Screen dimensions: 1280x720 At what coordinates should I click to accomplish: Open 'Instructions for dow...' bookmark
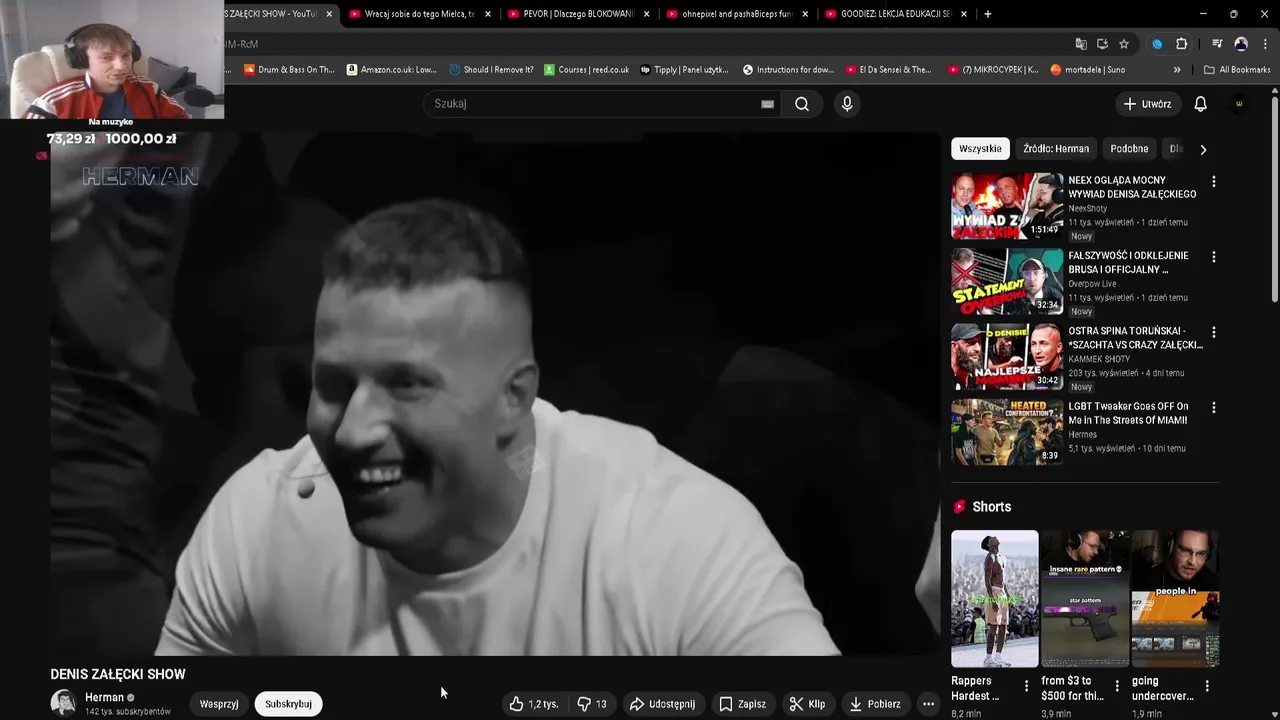click(788, 70)
